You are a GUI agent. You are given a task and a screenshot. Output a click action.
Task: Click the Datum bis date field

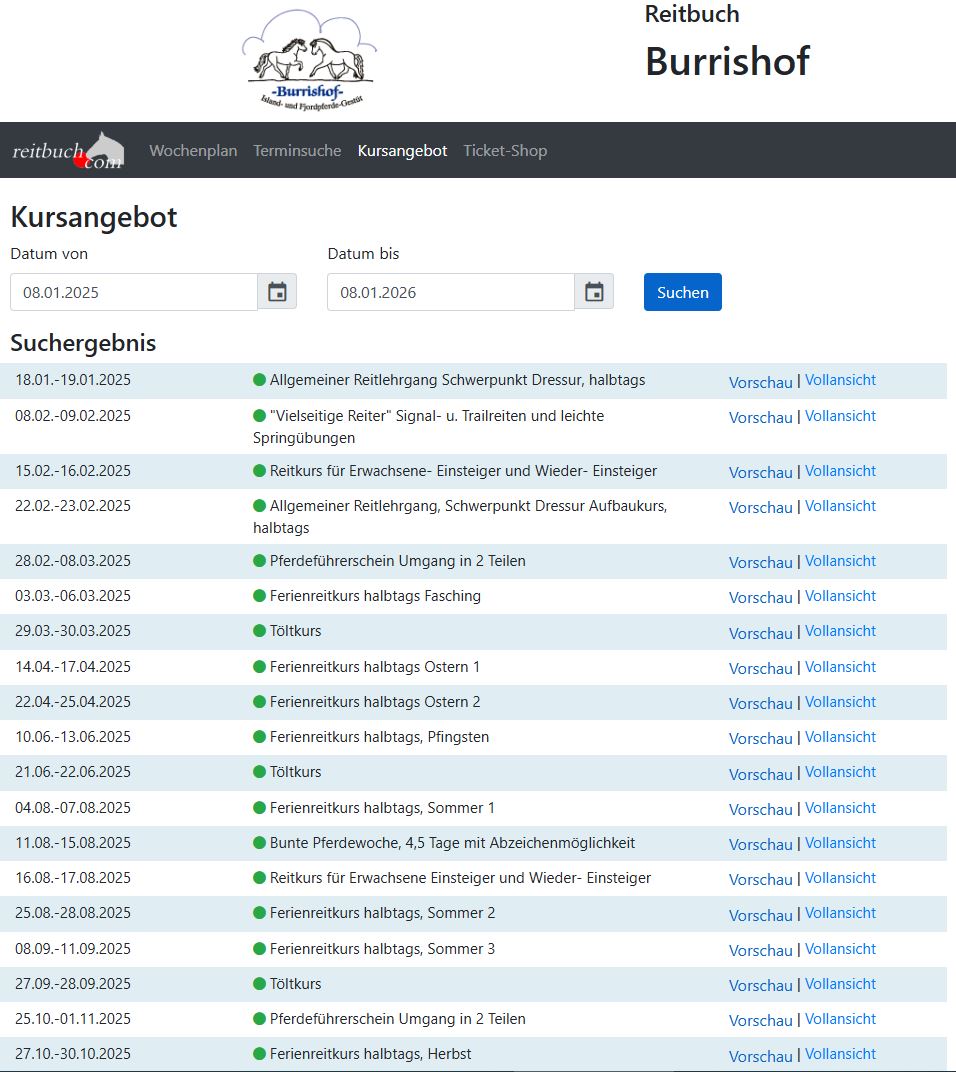point(451,292)
